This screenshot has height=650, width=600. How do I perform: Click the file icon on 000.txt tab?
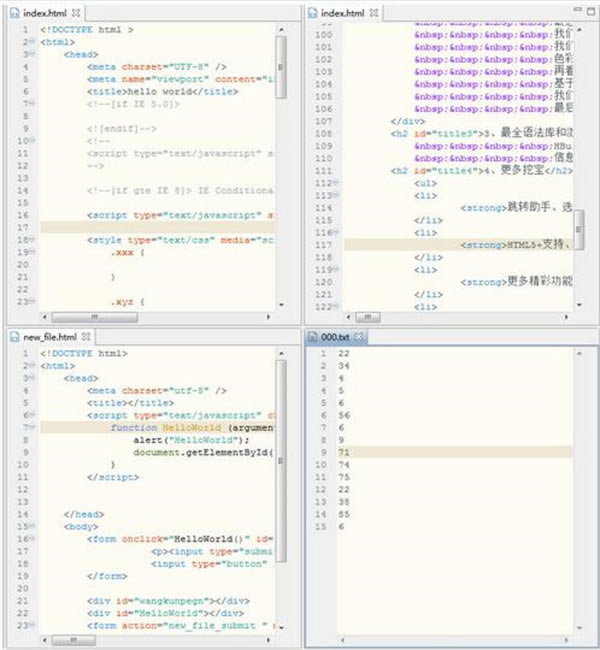315,336
